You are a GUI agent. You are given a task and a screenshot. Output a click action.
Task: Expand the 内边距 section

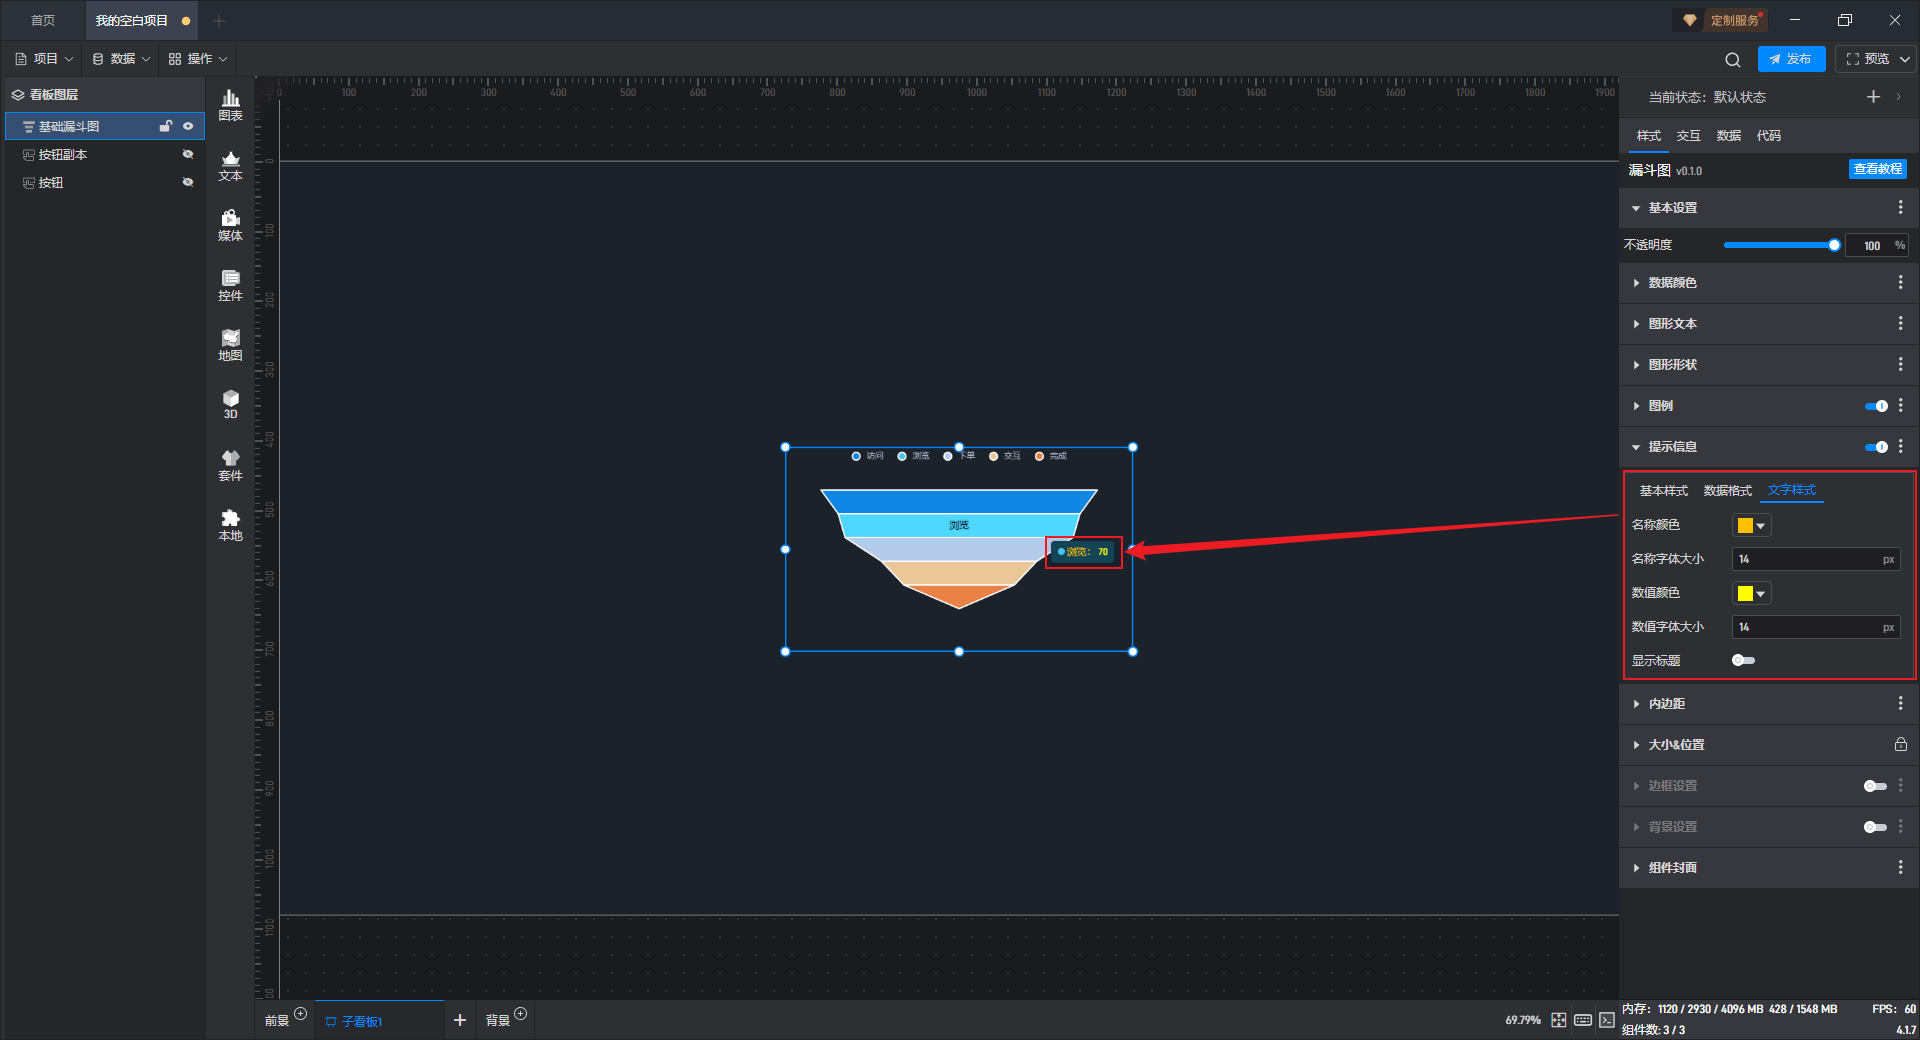[1636, 704]
